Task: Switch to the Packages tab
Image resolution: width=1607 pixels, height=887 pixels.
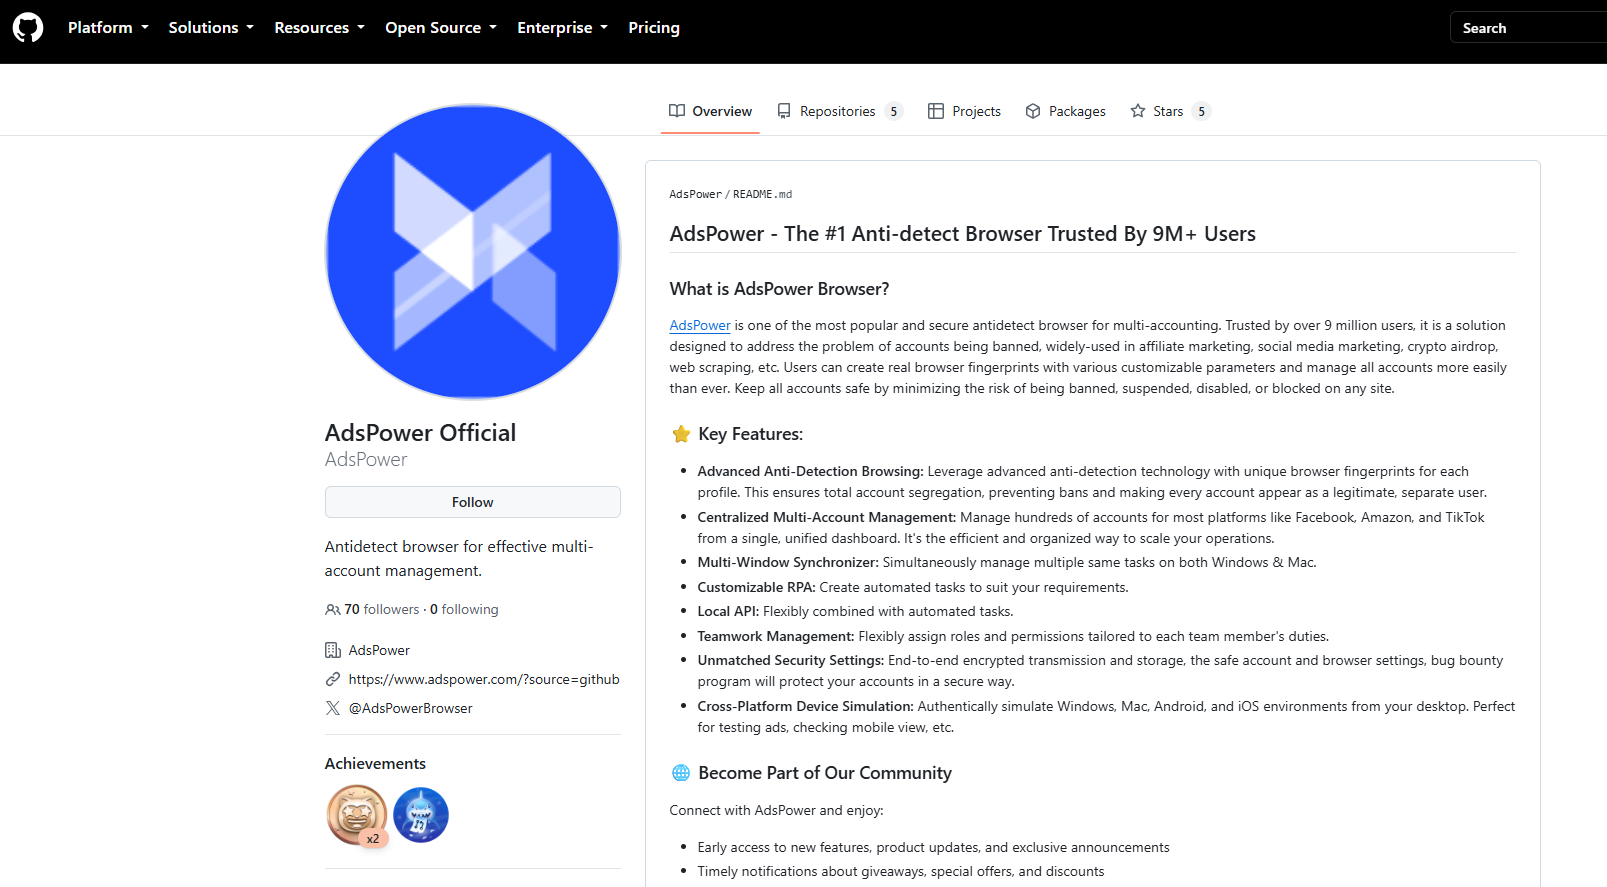Action: tap(1065, 111)
